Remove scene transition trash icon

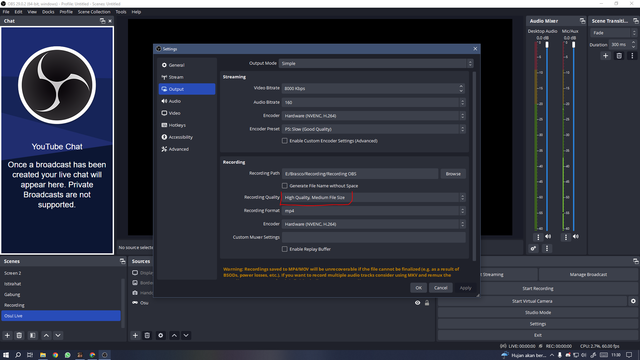(619, 56)
